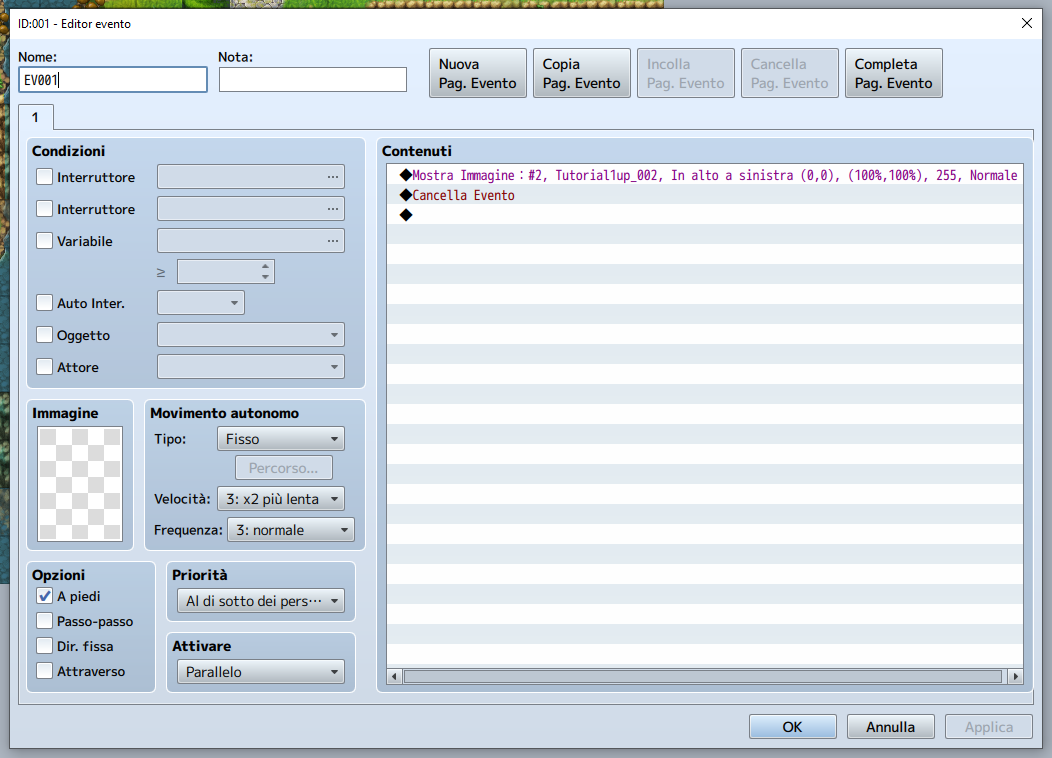Enable the Attraverso checkbox

click(x=45, y=671)
